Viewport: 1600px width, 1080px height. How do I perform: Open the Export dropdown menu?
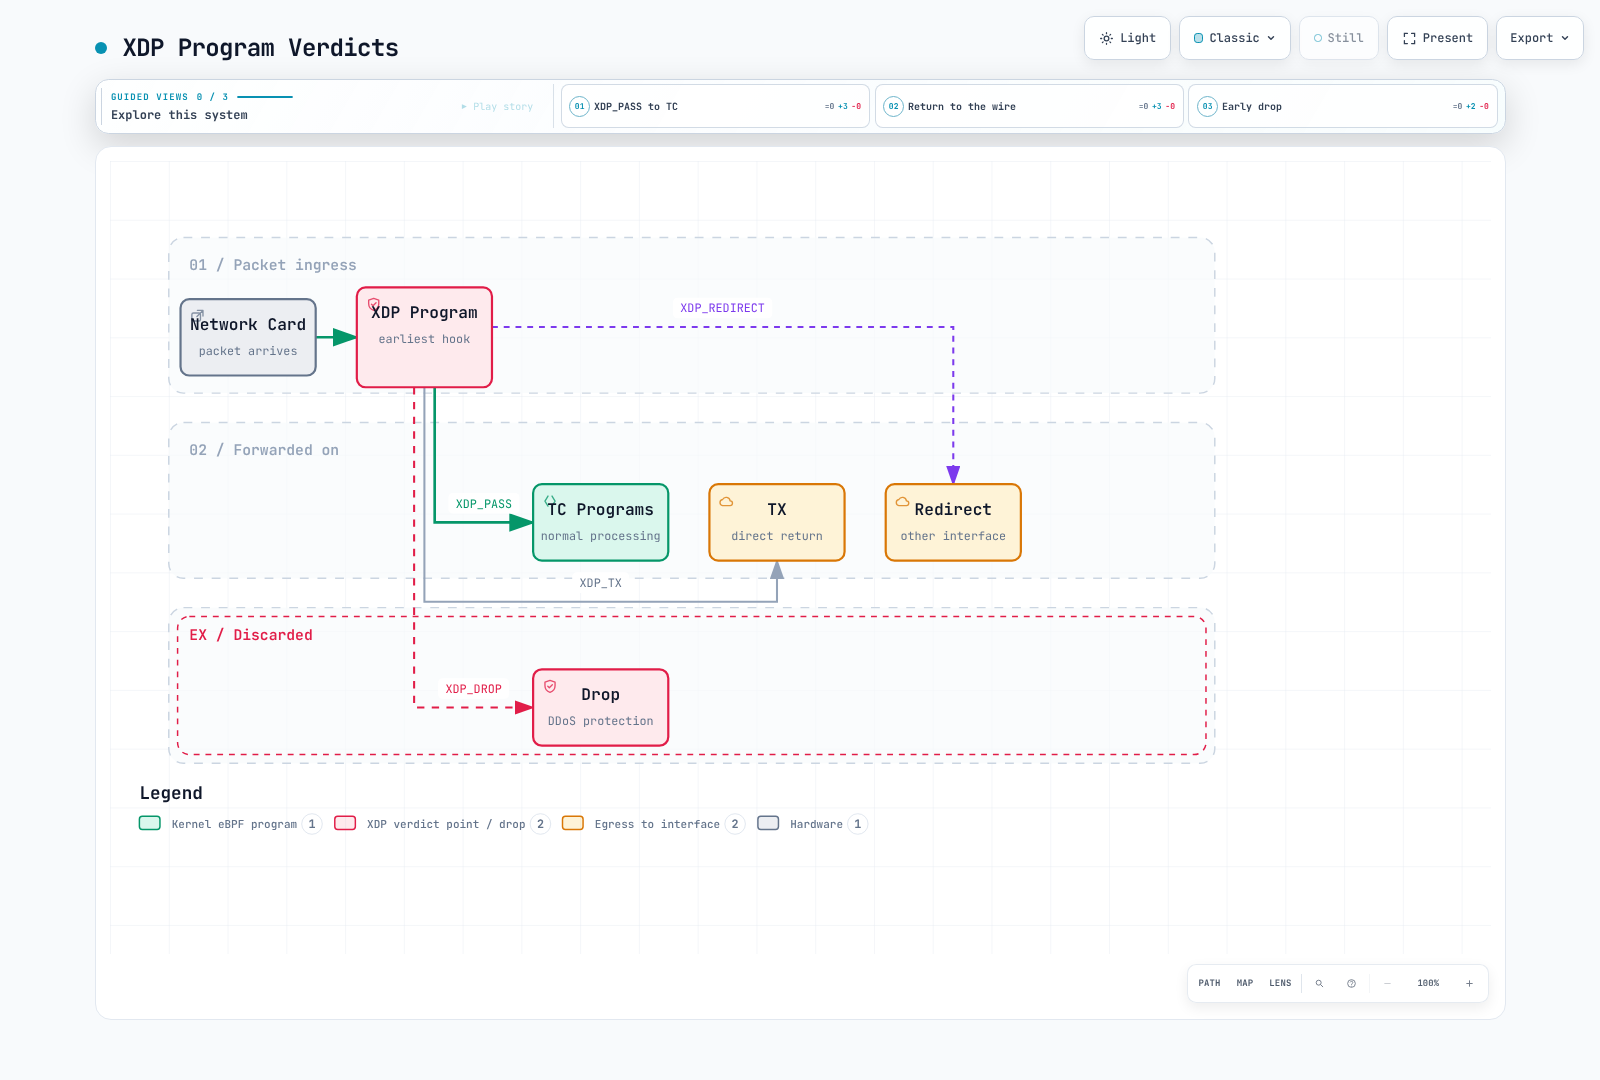[1540, 38]
